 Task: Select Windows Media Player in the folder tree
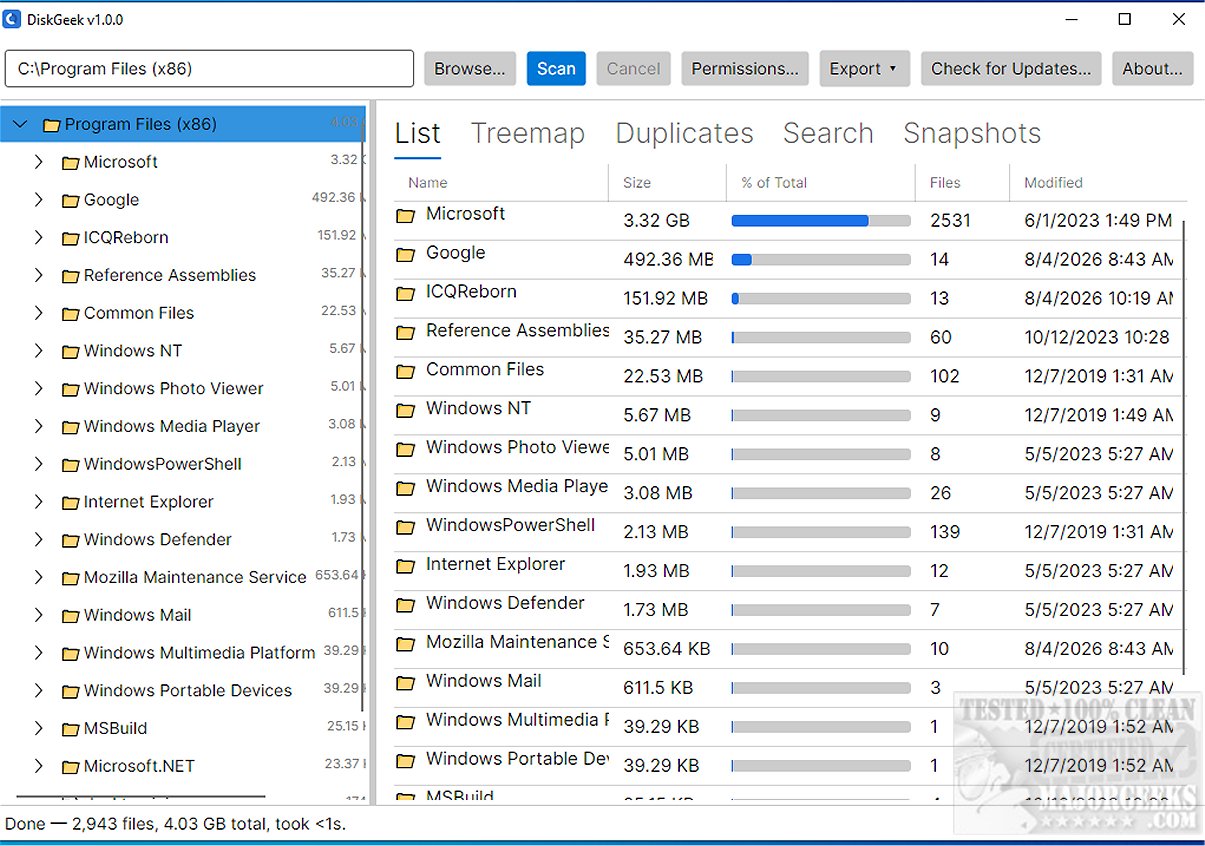[172, 426]
